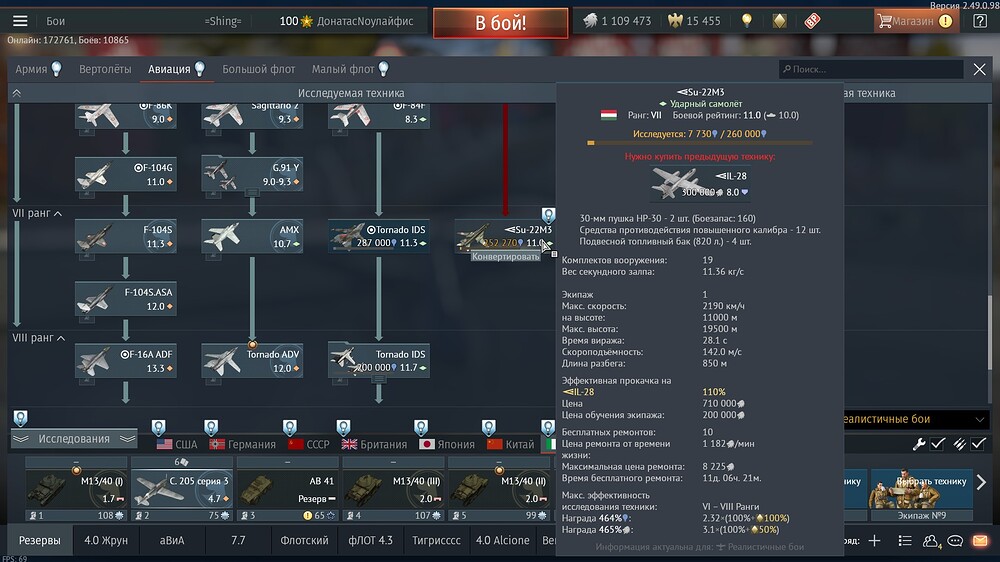
Task: Collapse the research tree with top-left arrows
Action: [17, 93]
